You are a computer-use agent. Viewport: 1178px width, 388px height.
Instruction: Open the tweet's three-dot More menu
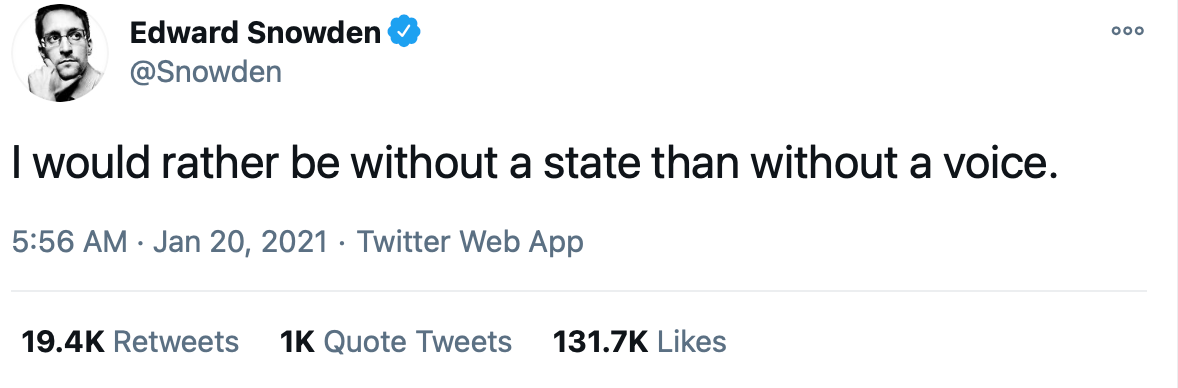(1128, 32)
